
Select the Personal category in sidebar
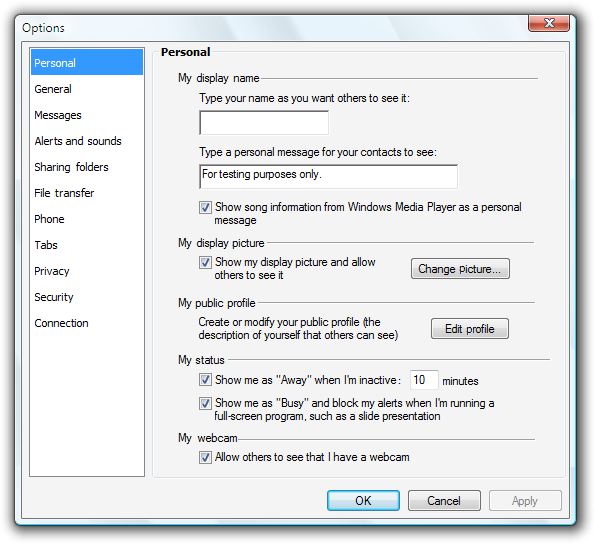(x=87, y=62)
